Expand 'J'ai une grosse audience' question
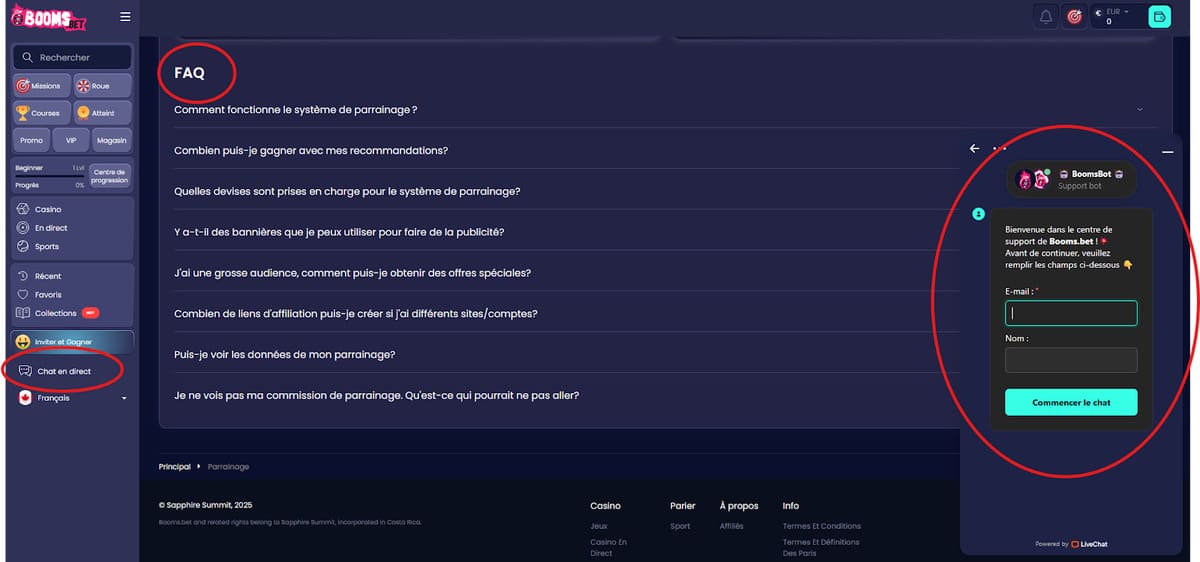Image resolution: width=1200 pixels, height=562 pixels. coord(352,273)
